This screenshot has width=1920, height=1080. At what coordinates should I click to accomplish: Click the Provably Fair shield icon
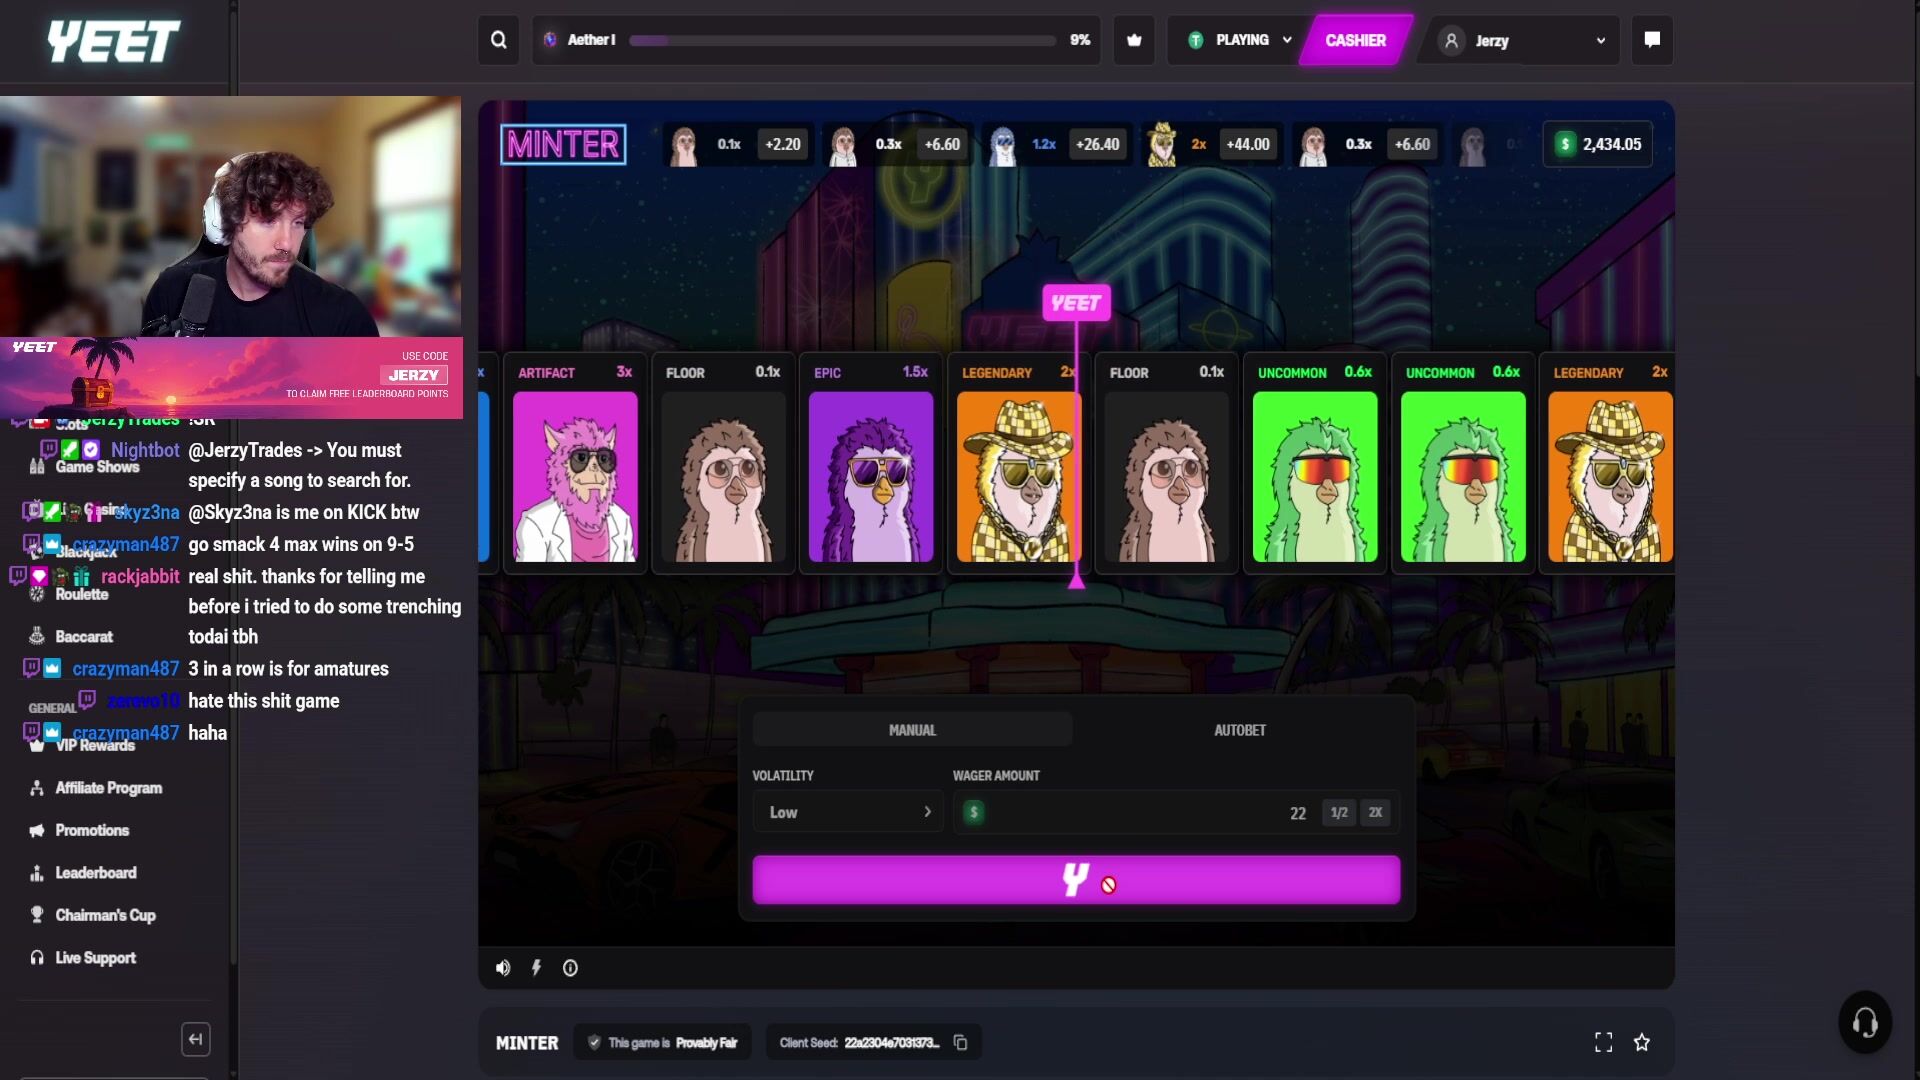pyautogui.click(x=594, y=1042)
